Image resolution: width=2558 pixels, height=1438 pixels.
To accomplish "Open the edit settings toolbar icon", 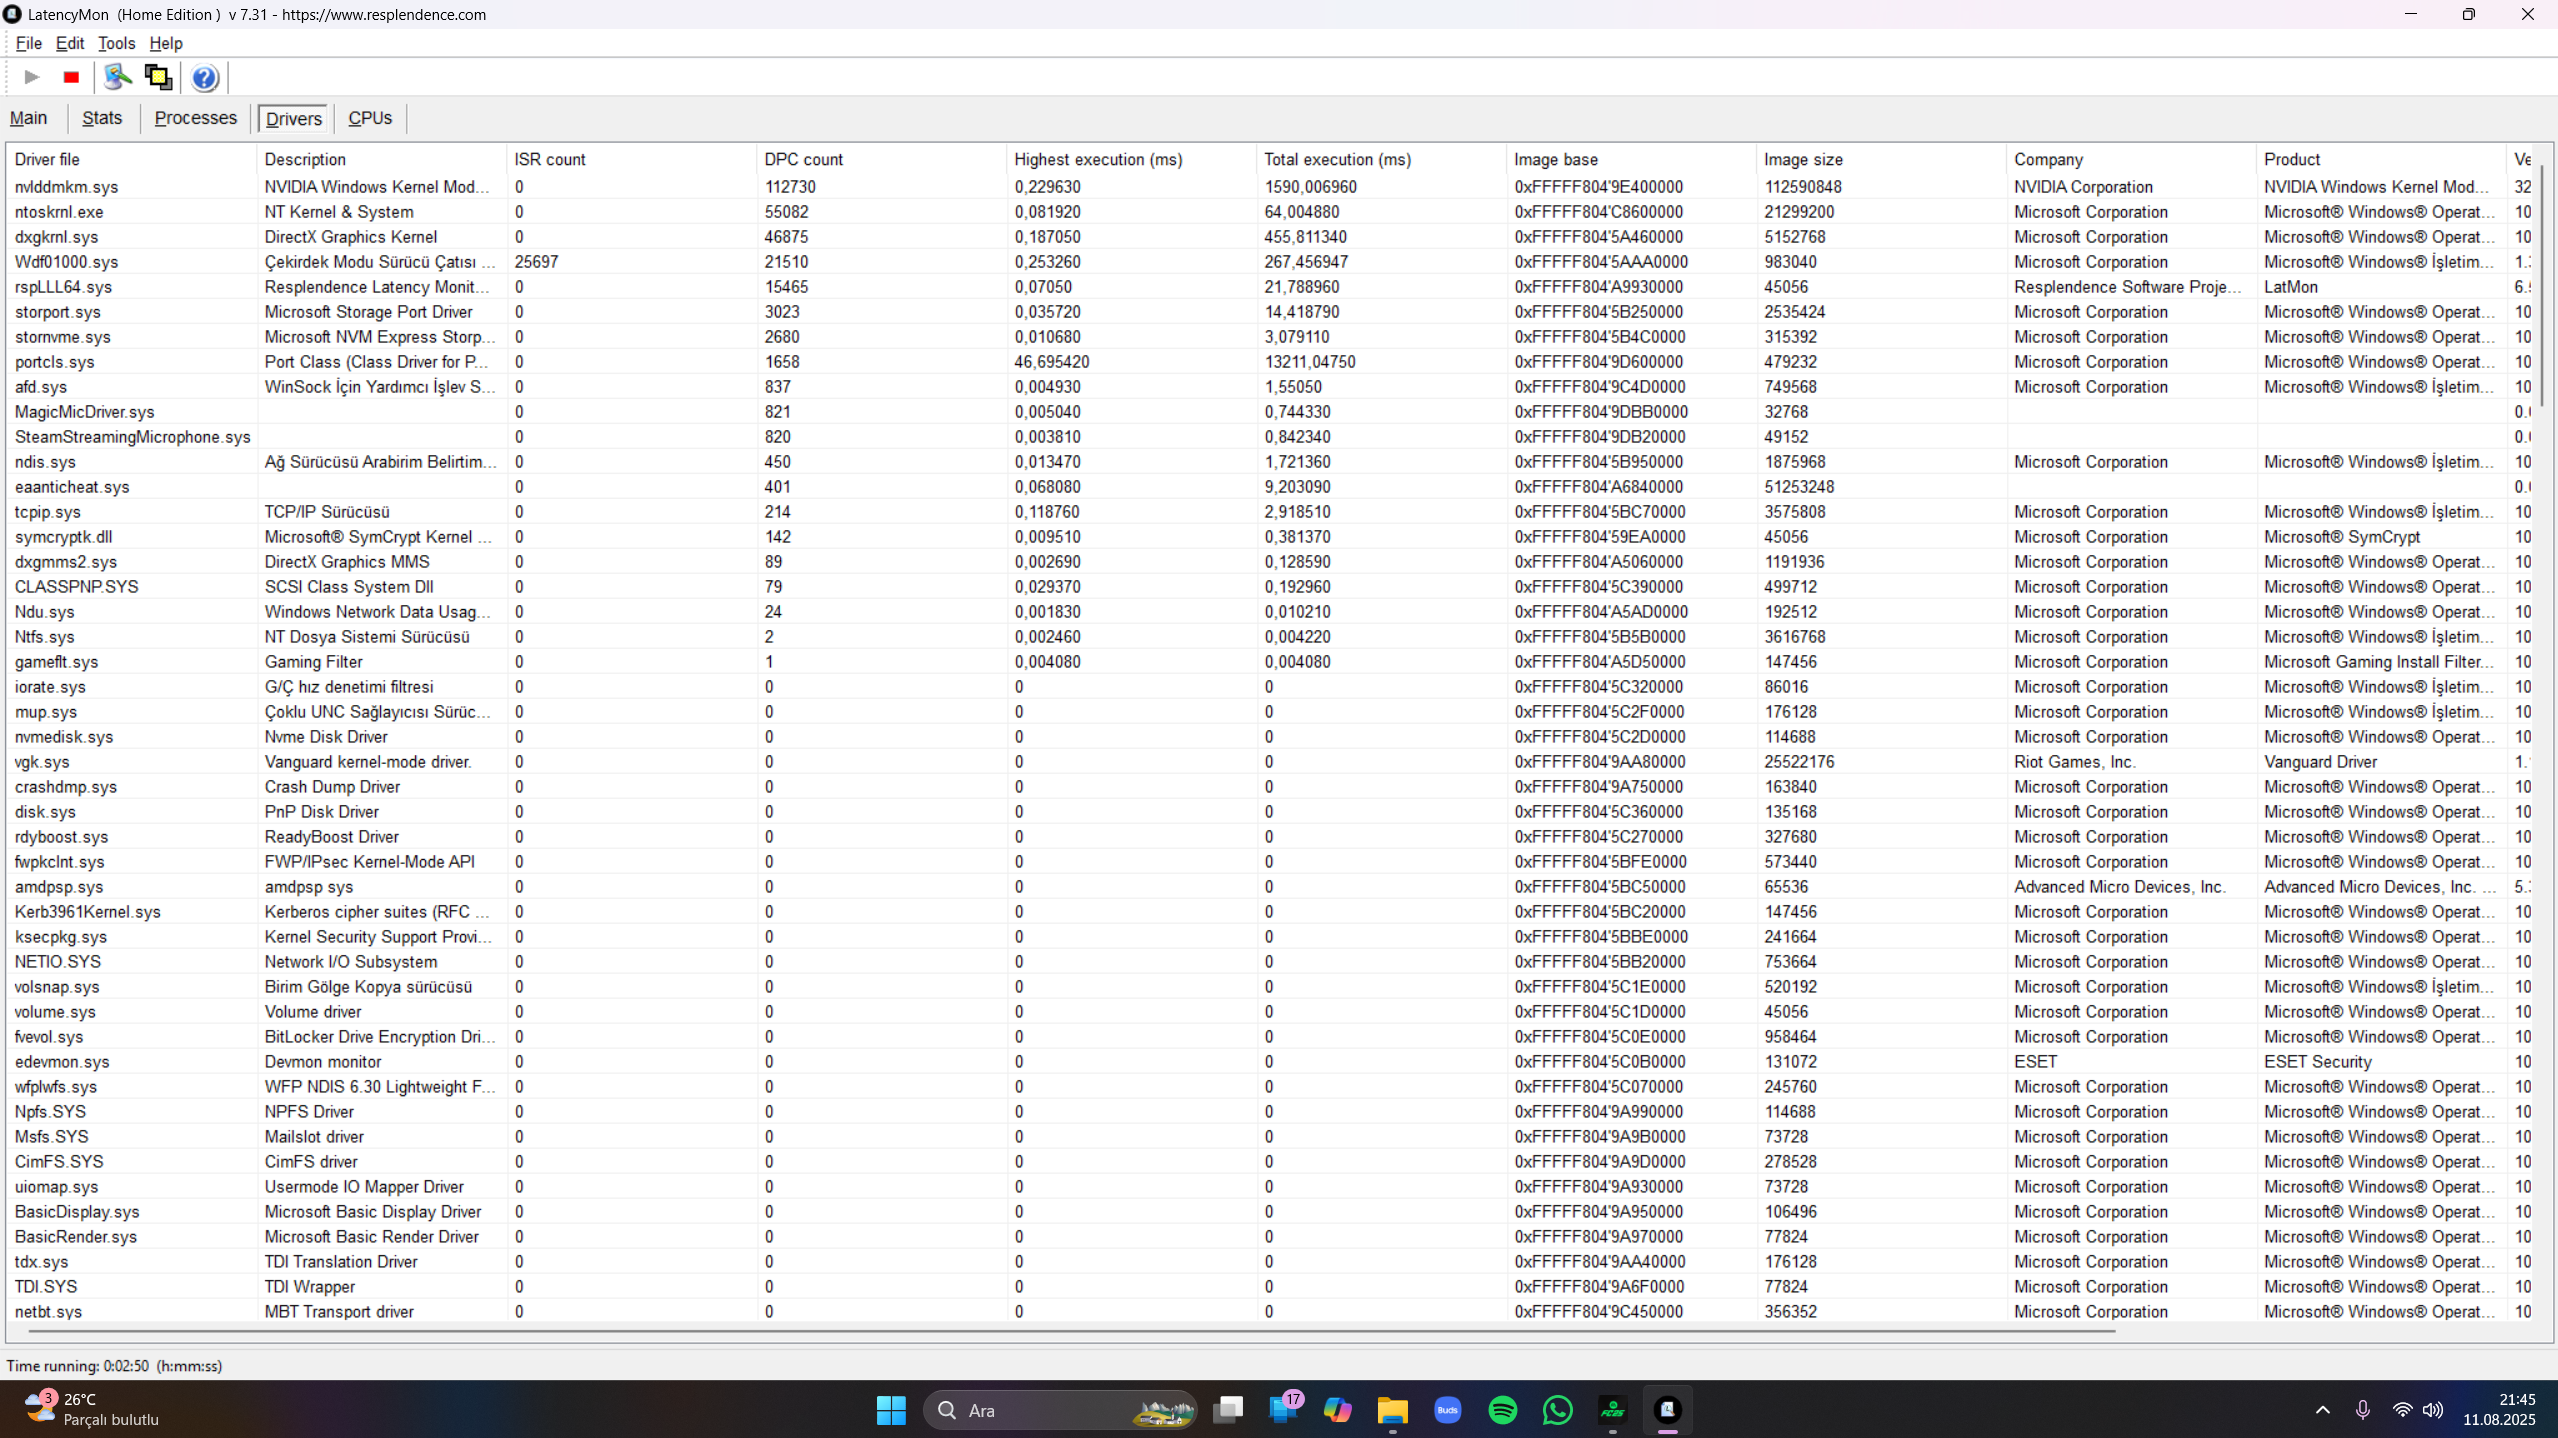I will point(117,77).
